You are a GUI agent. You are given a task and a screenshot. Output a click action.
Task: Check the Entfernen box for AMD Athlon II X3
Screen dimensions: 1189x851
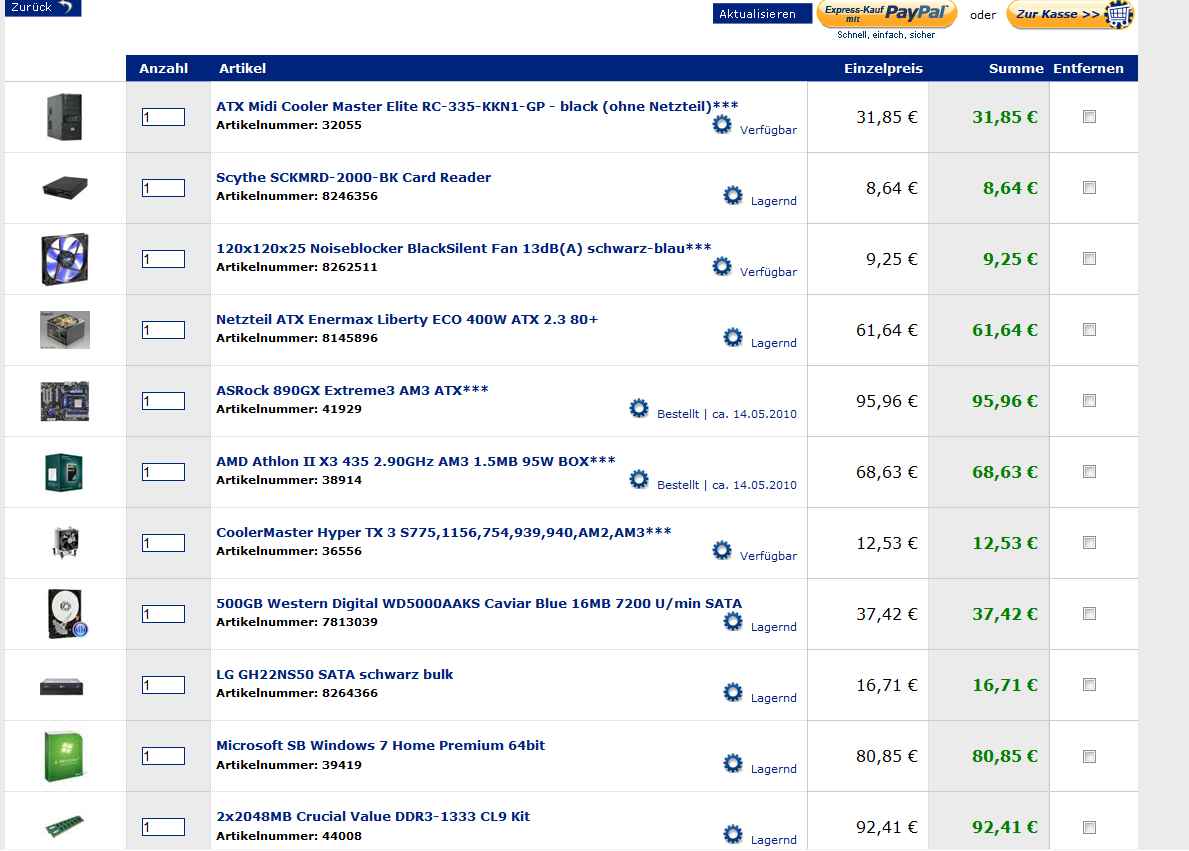pyautogui.click(x=1089, y=472)
